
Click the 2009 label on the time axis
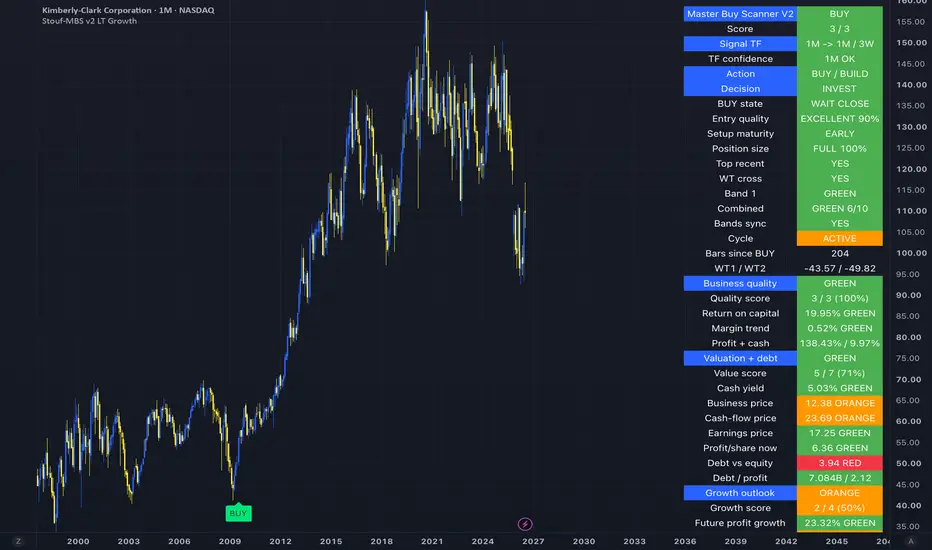tap(229, 541)
